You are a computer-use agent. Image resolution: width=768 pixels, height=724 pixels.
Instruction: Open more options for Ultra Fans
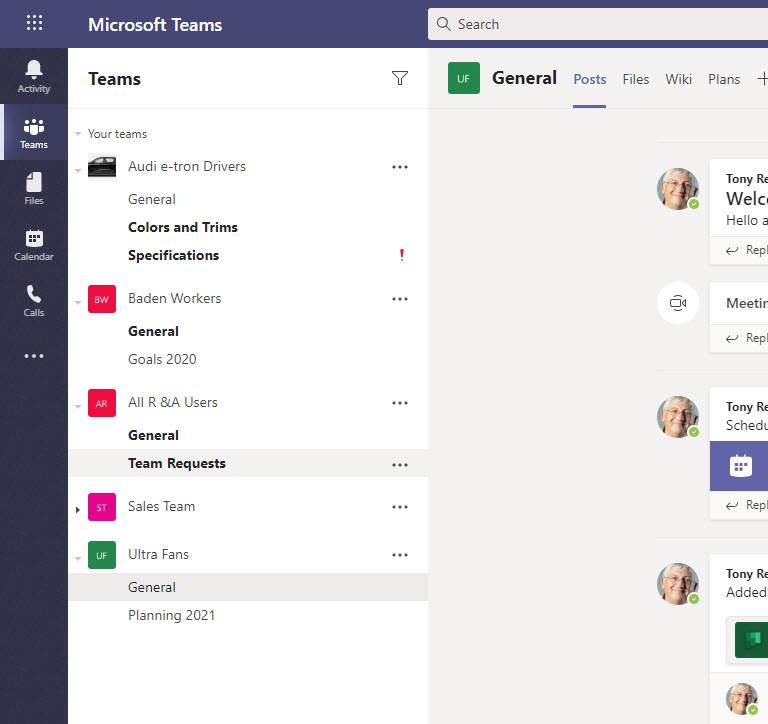[x=400, y=555]
